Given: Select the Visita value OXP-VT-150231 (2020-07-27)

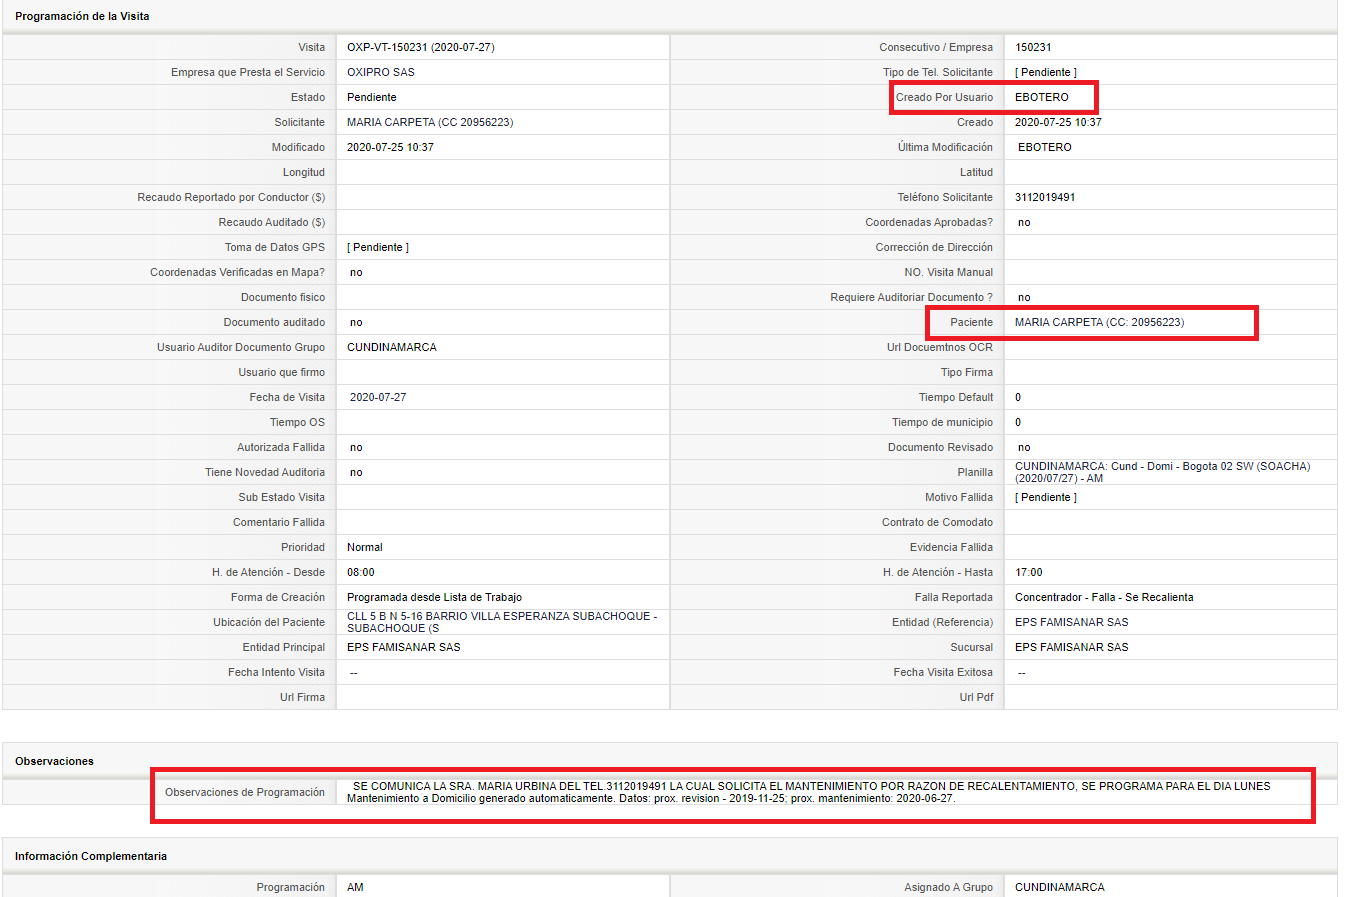Looking at the screenshot, I should 420,47.
